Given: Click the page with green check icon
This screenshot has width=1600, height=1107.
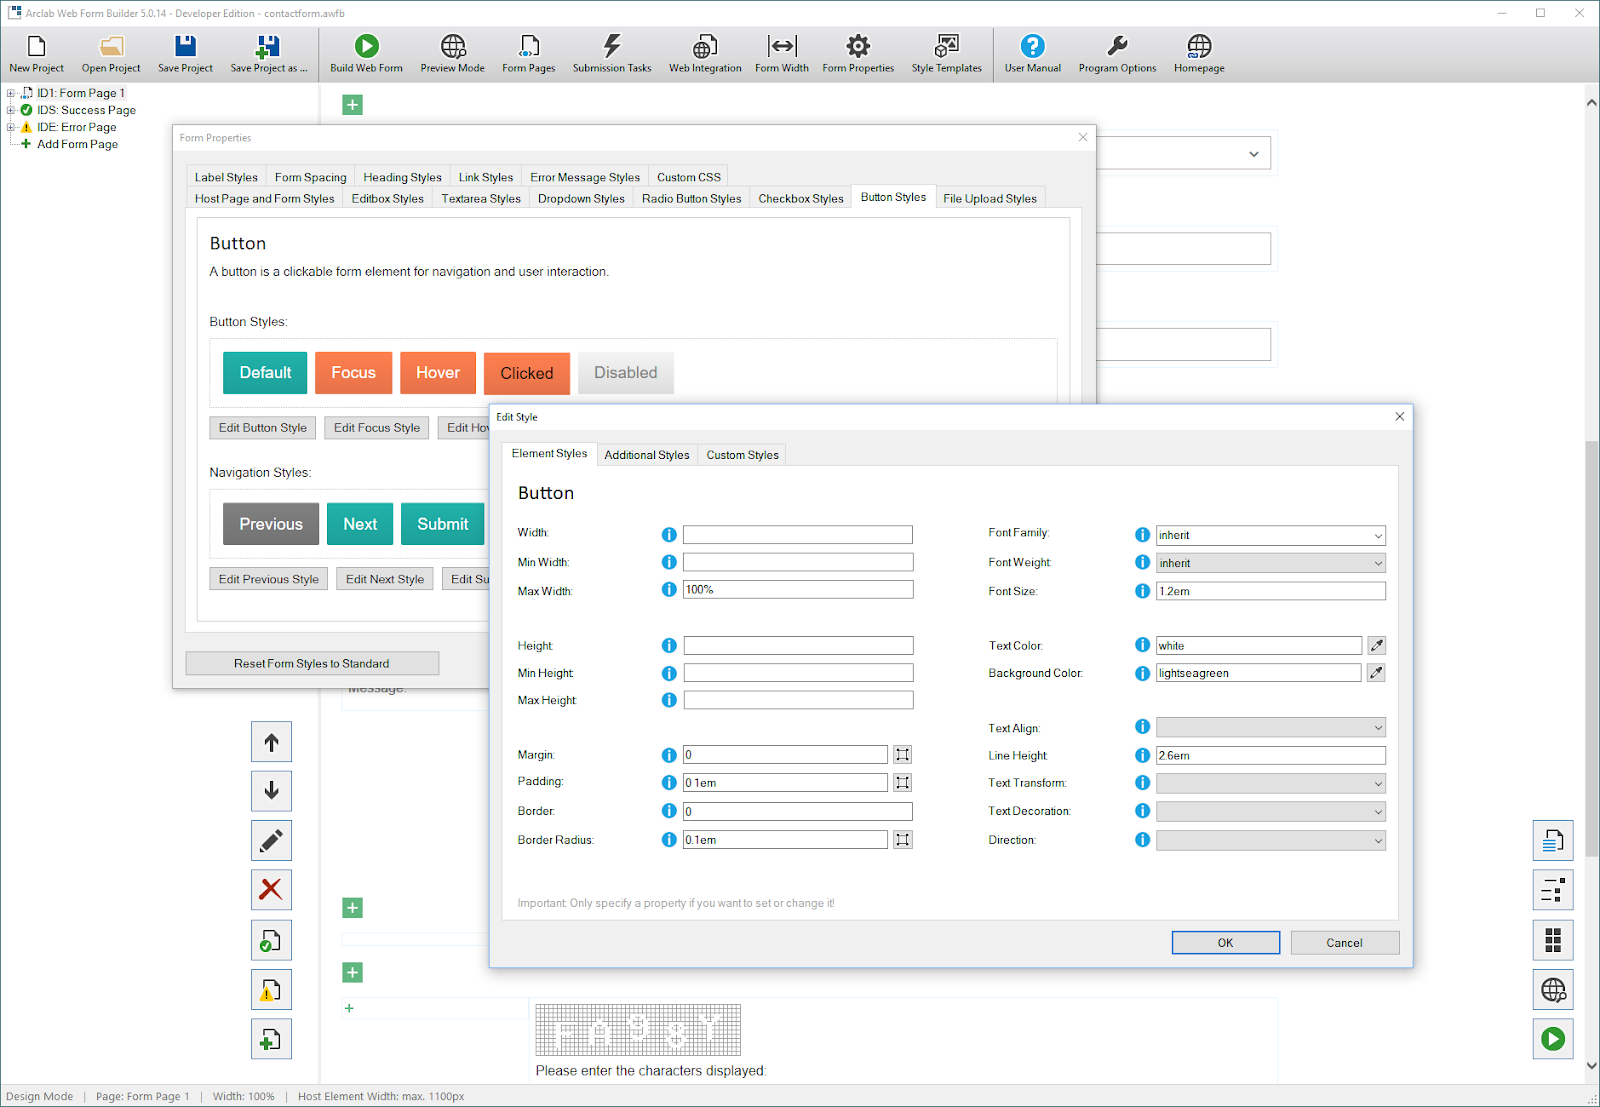Looking at the screenshot, I should click(x=271, y=940).
